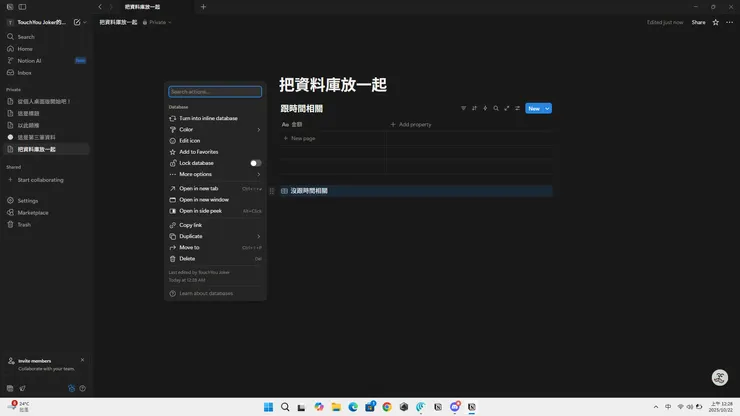Choose Turn into inline database
The height and width of the screenshot is (416, 740).
[x=215, y=119]
